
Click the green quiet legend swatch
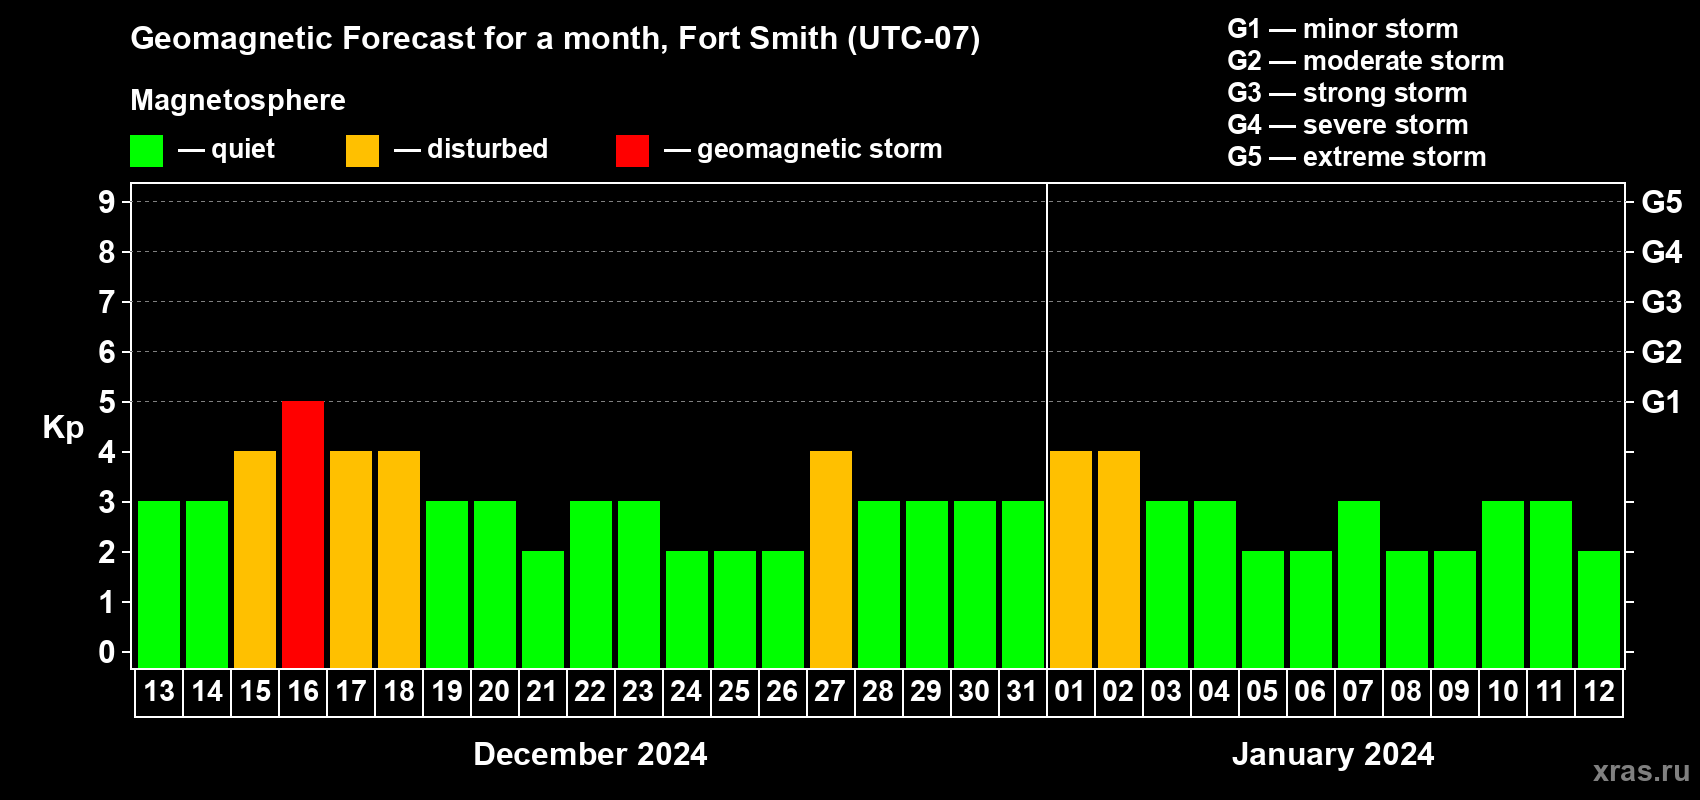pyautogui.click(x=146, y=151)
